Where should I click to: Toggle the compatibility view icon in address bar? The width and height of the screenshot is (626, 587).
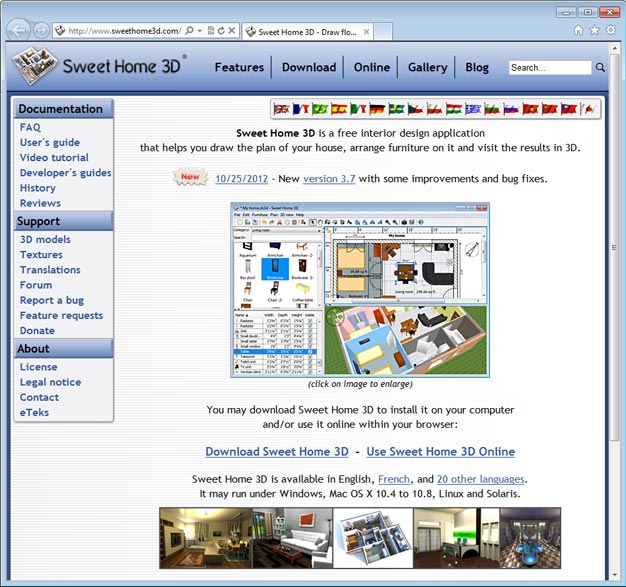point(211,31)
